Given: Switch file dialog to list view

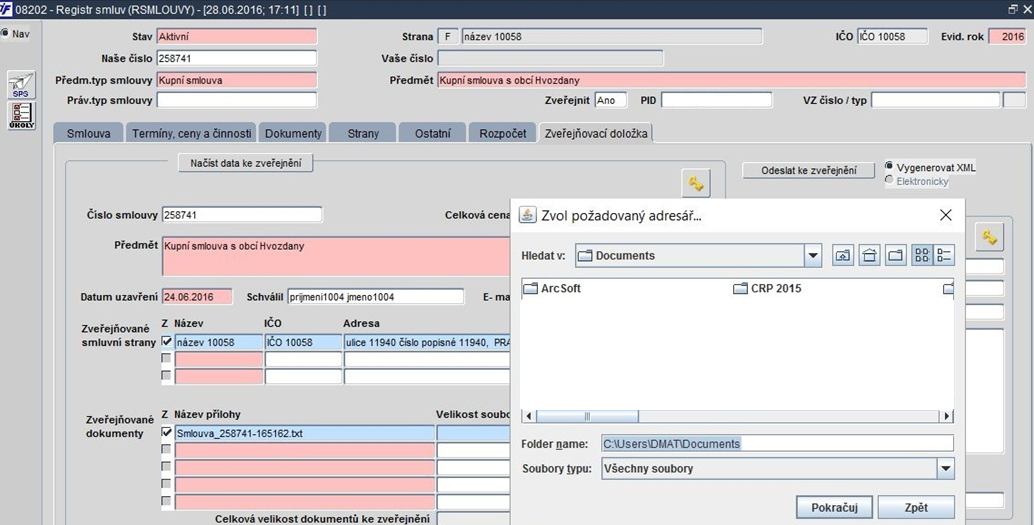Looking at the screenshot, I should point(922,255).
